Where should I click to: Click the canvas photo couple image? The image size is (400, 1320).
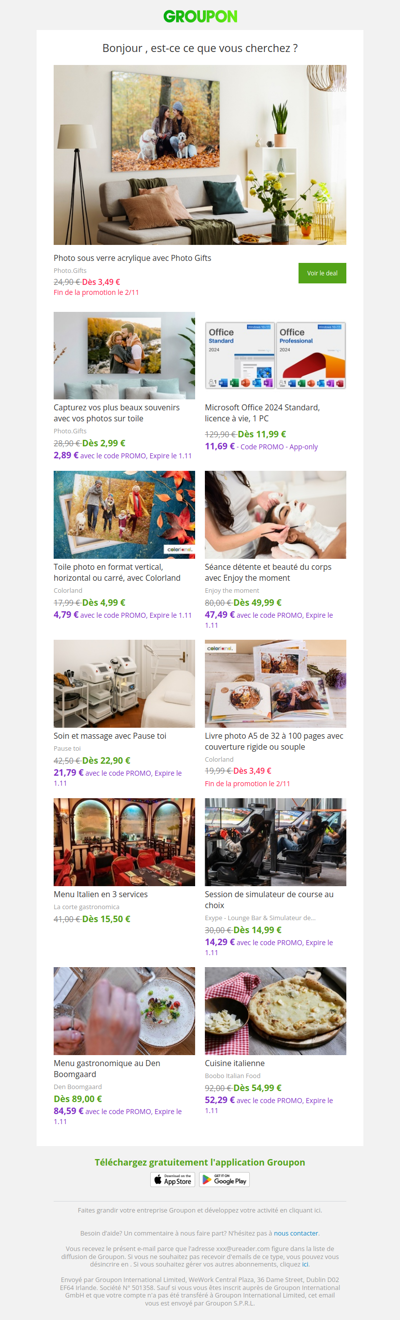(x=124, y=356)
